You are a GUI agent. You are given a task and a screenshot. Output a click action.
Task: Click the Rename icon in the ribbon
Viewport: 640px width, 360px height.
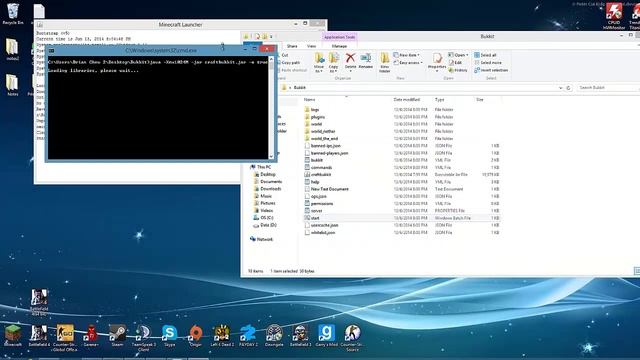point(365,61)
